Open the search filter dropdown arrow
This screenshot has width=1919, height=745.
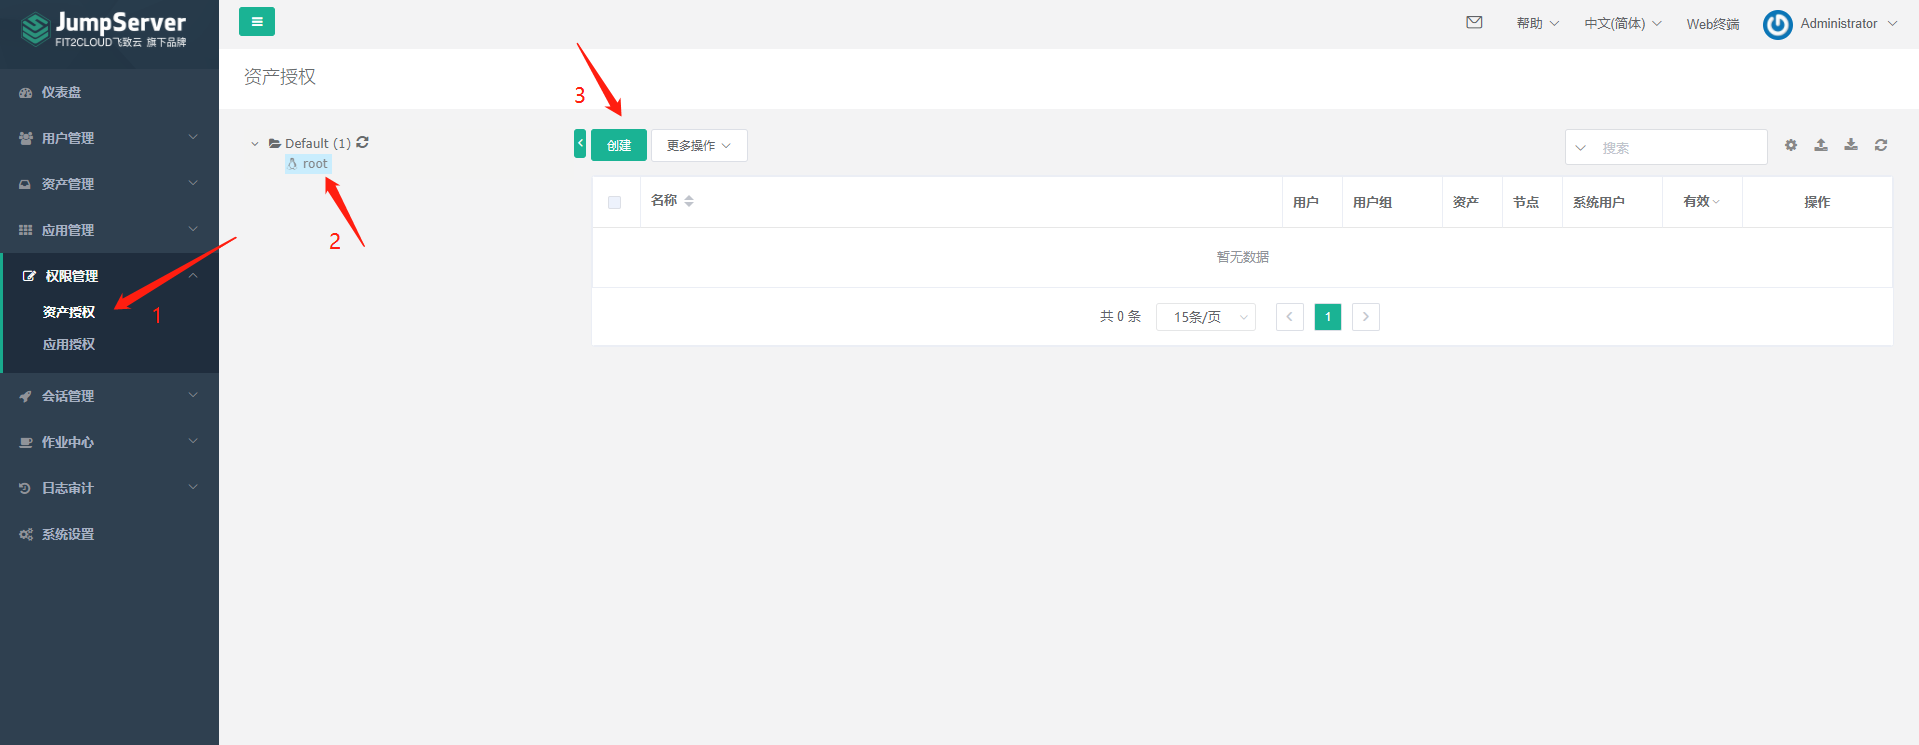(1581, 148)
